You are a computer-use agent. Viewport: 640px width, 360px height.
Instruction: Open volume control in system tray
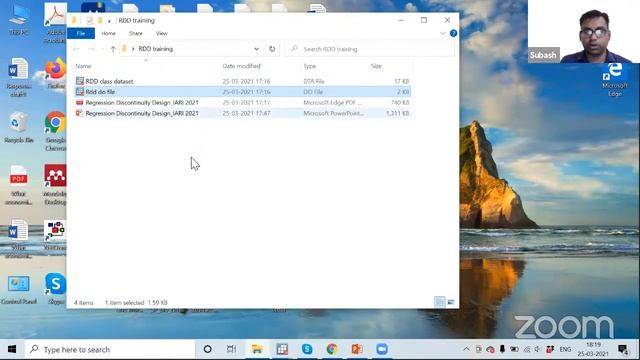538,349
